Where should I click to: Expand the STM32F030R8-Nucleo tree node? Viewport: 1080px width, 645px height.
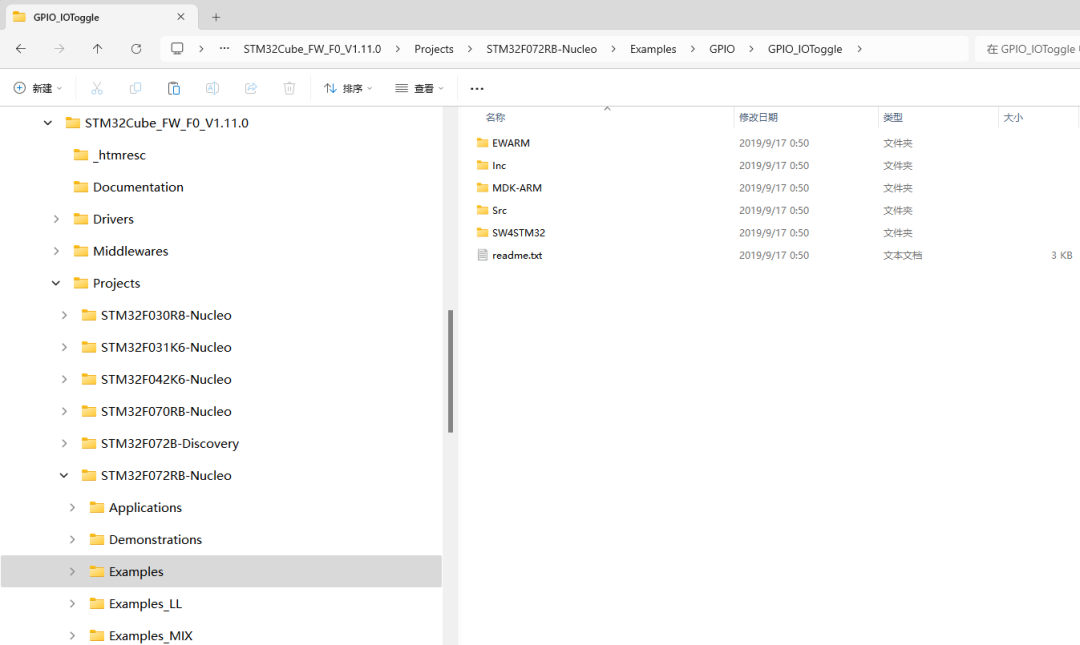(x=63, y=315)
